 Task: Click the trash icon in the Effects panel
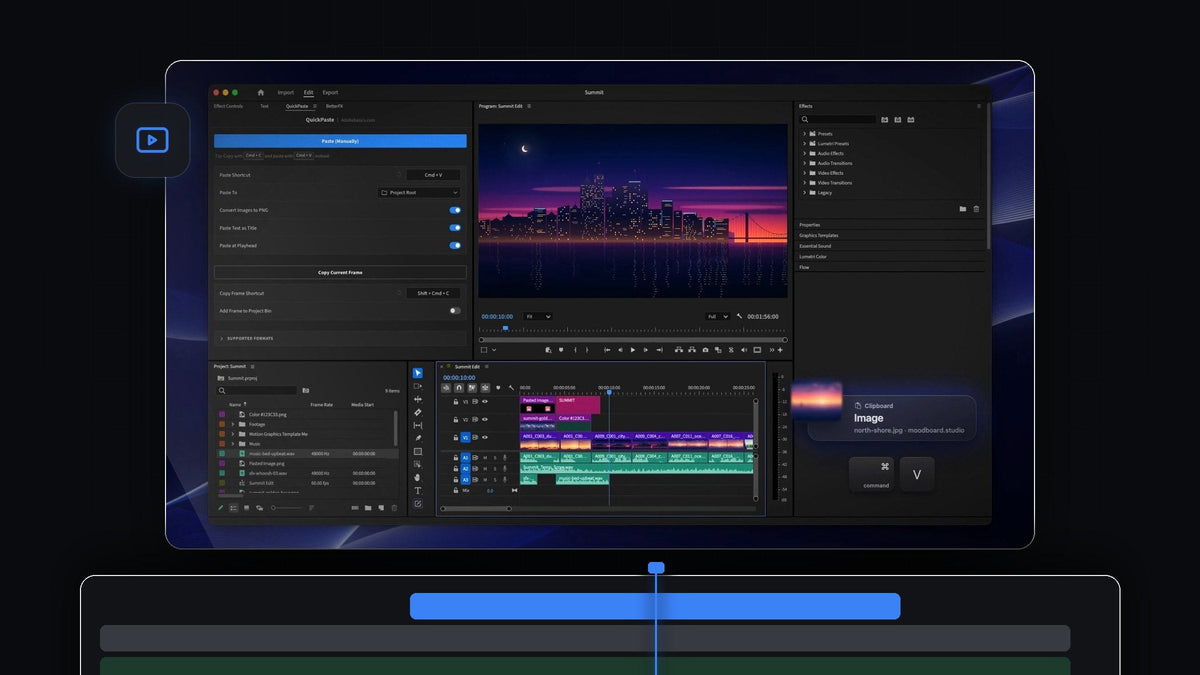pyautogui.click(x=976, y=209)
